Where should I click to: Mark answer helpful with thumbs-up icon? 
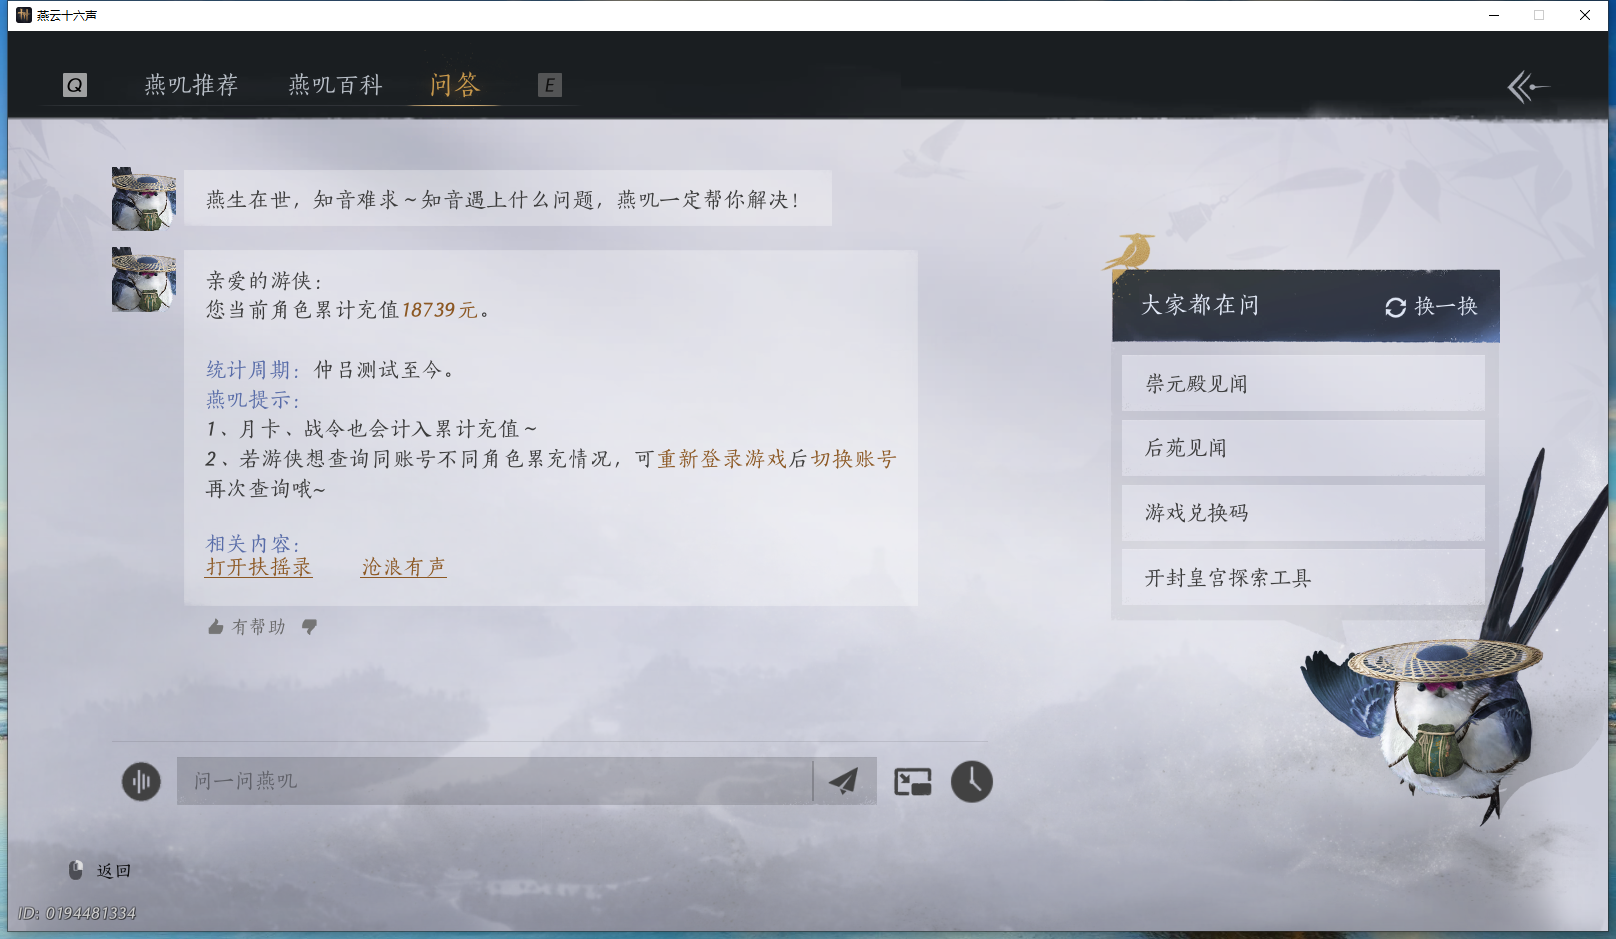[x=215, y=627]
